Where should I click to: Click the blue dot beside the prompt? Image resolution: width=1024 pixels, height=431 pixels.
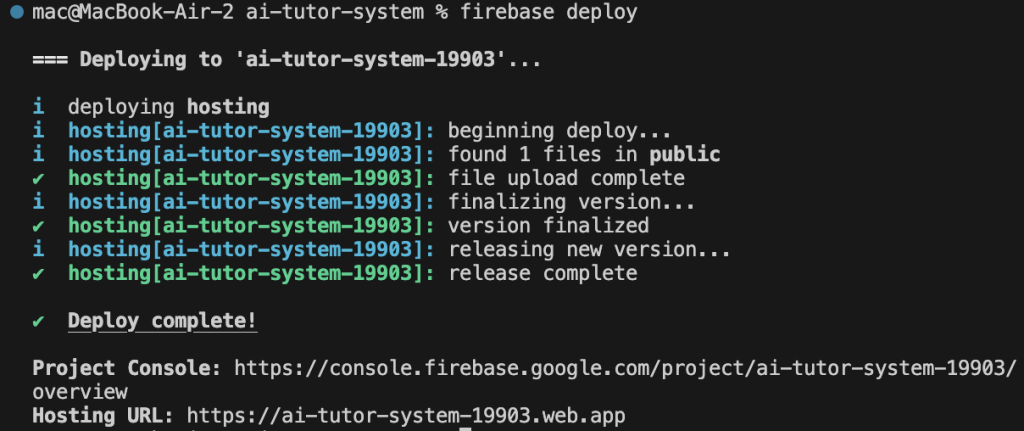tap(18, 12)
